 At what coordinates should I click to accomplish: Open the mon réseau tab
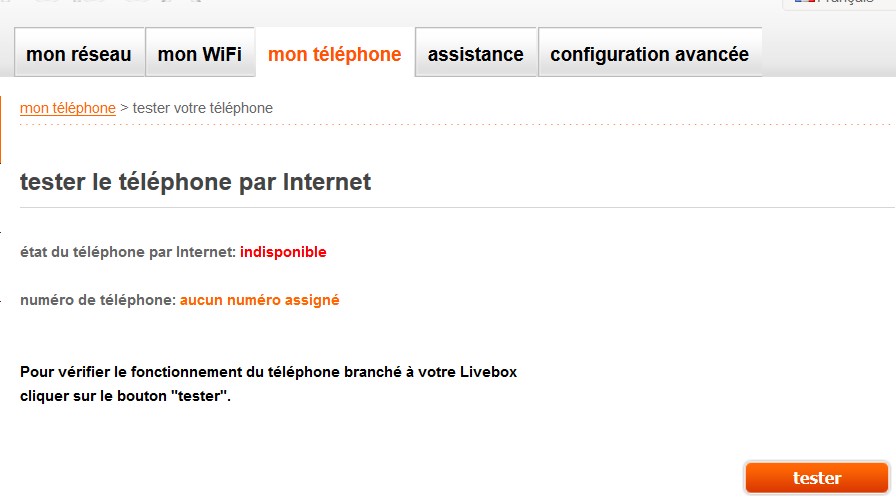click(x=79, y=54)
